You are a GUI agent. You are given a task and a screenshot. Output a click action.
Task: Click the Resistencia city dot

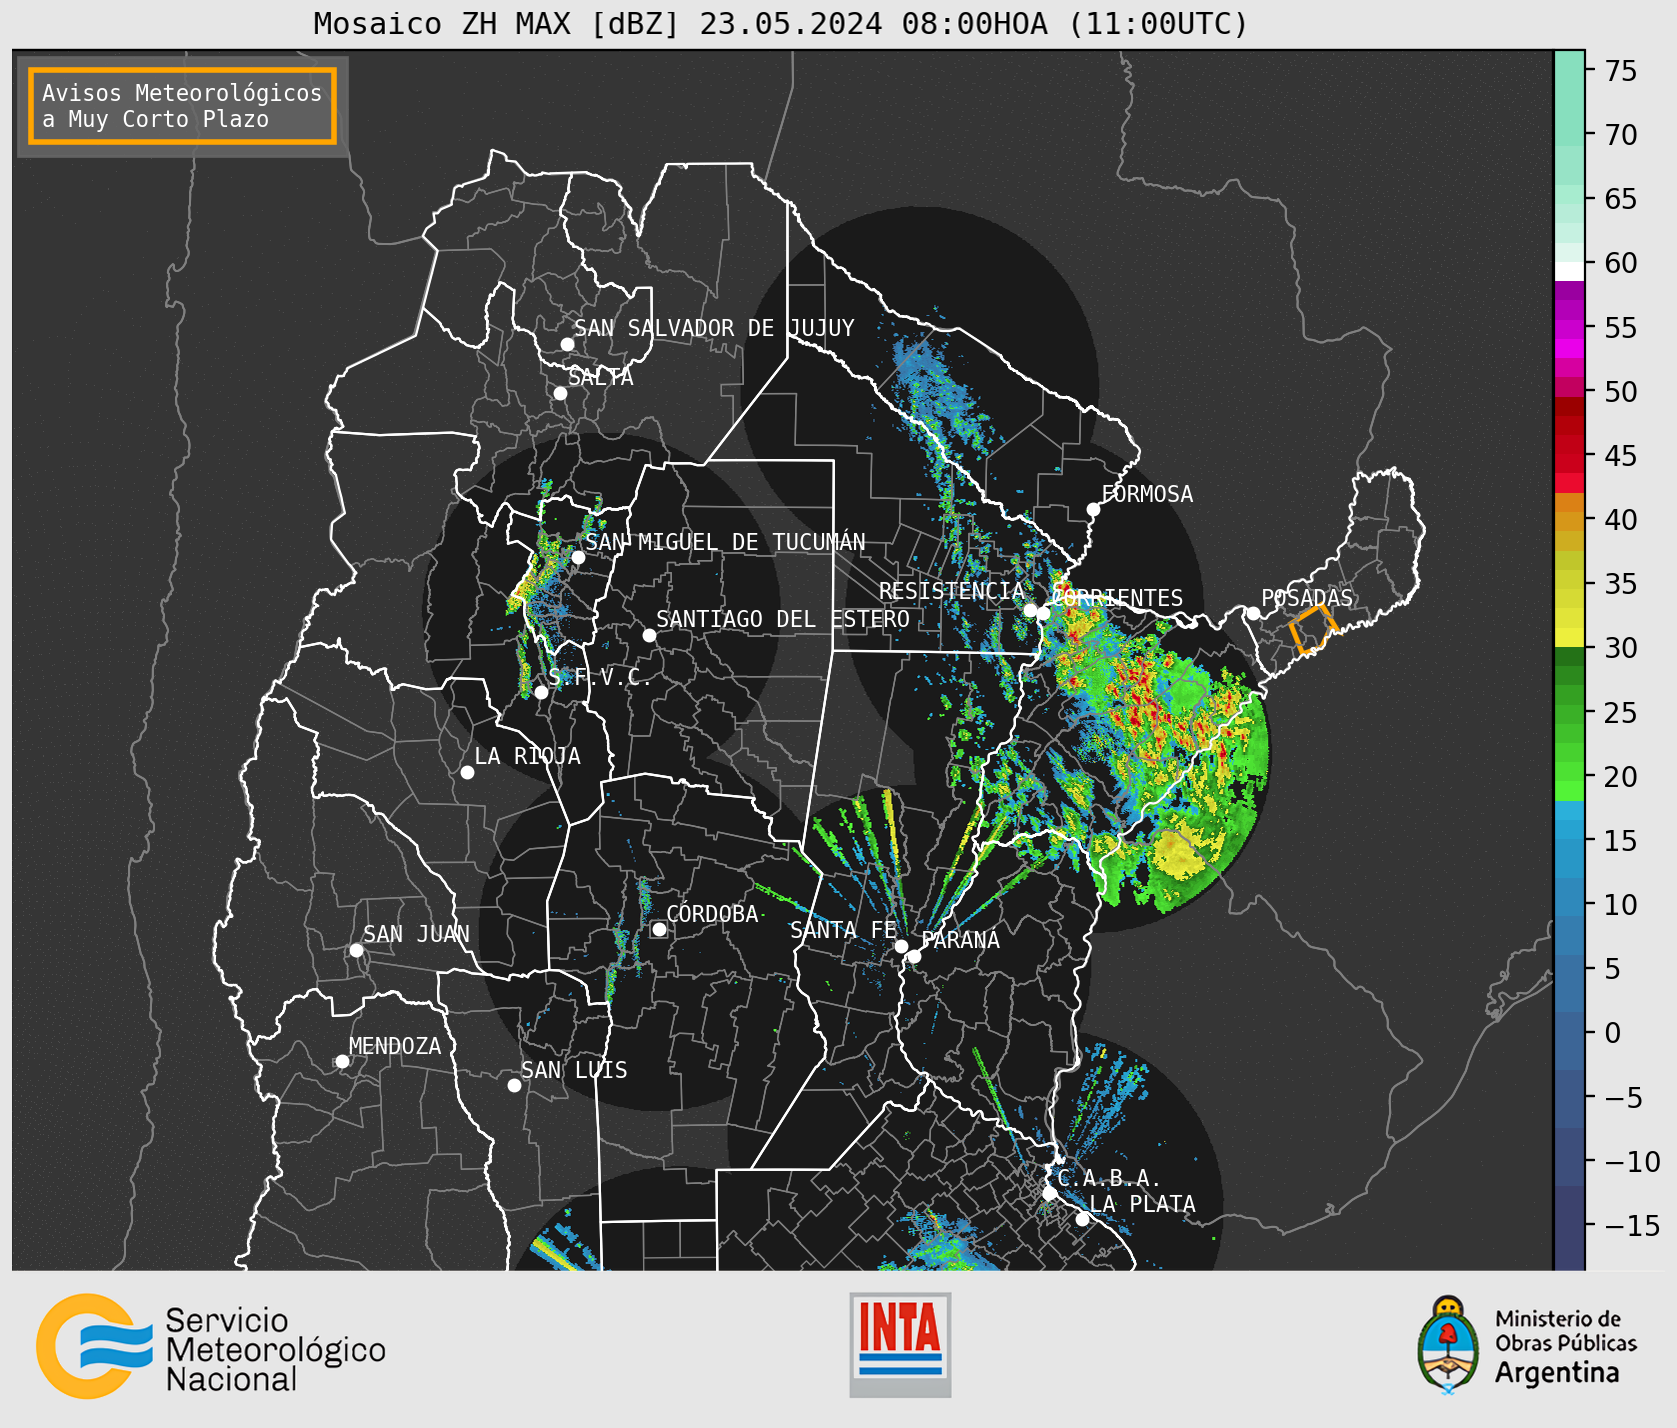tap(1030, 610)
